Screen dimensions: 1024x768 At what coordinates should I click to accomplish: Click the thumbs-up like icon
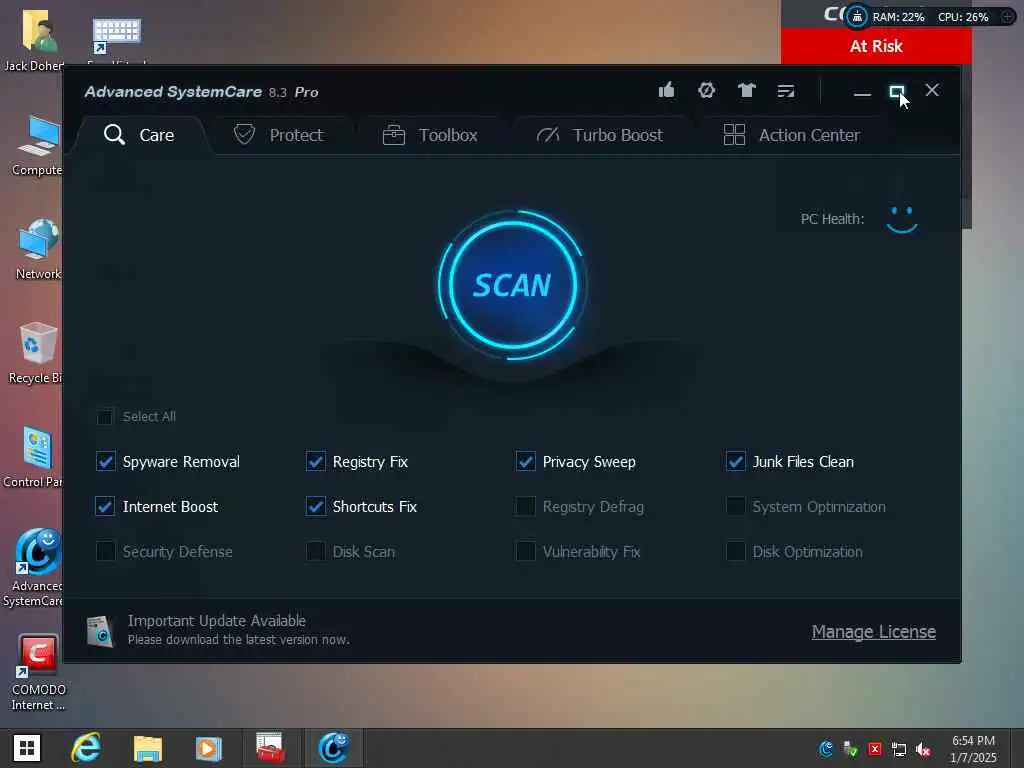[666, 89]
